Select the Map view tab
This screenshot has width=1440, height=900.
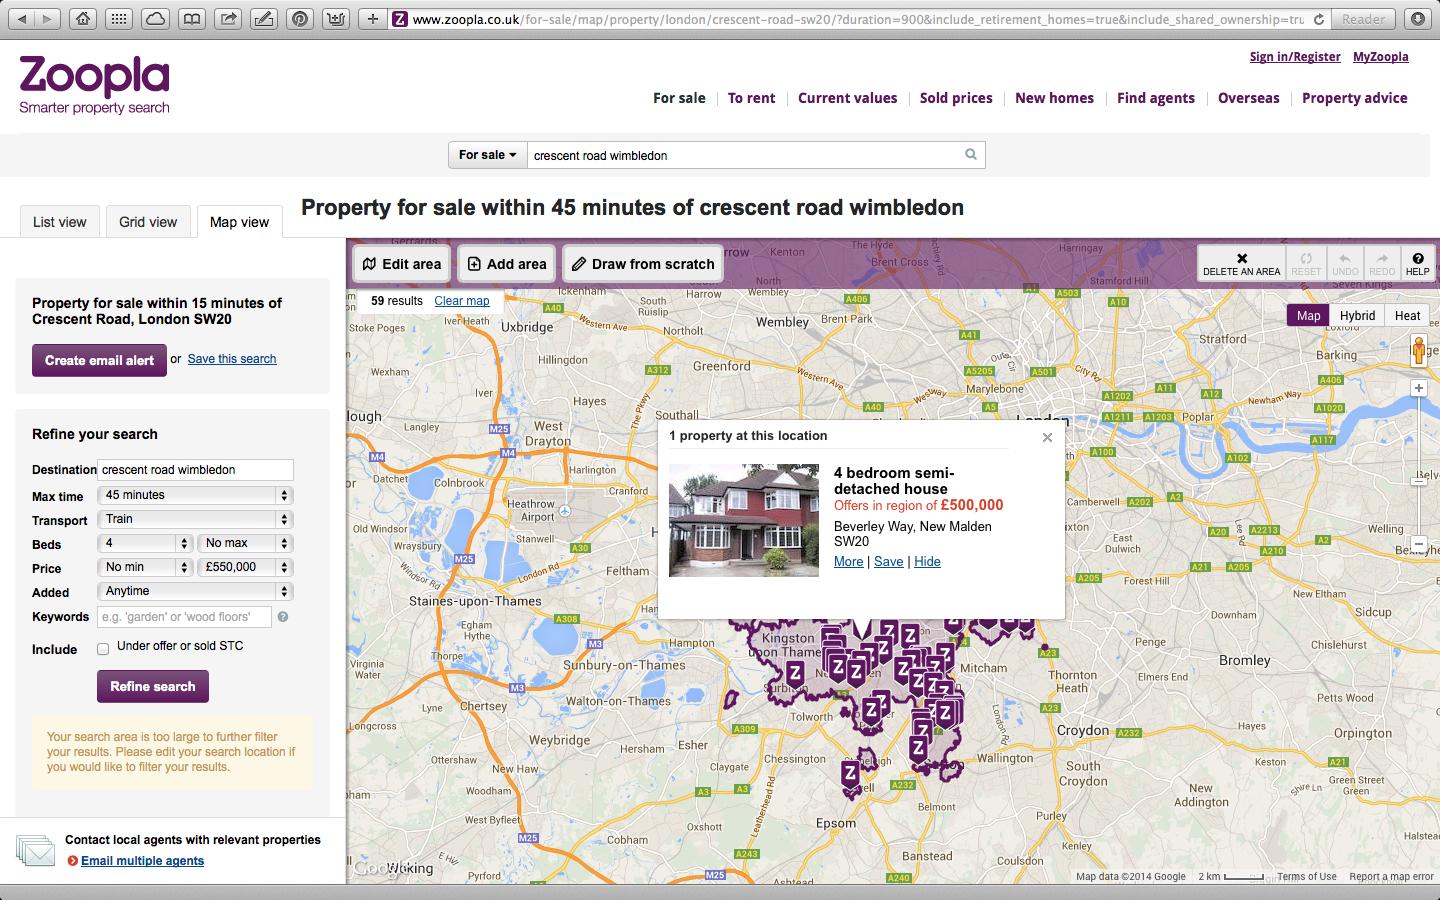point(240,222)
